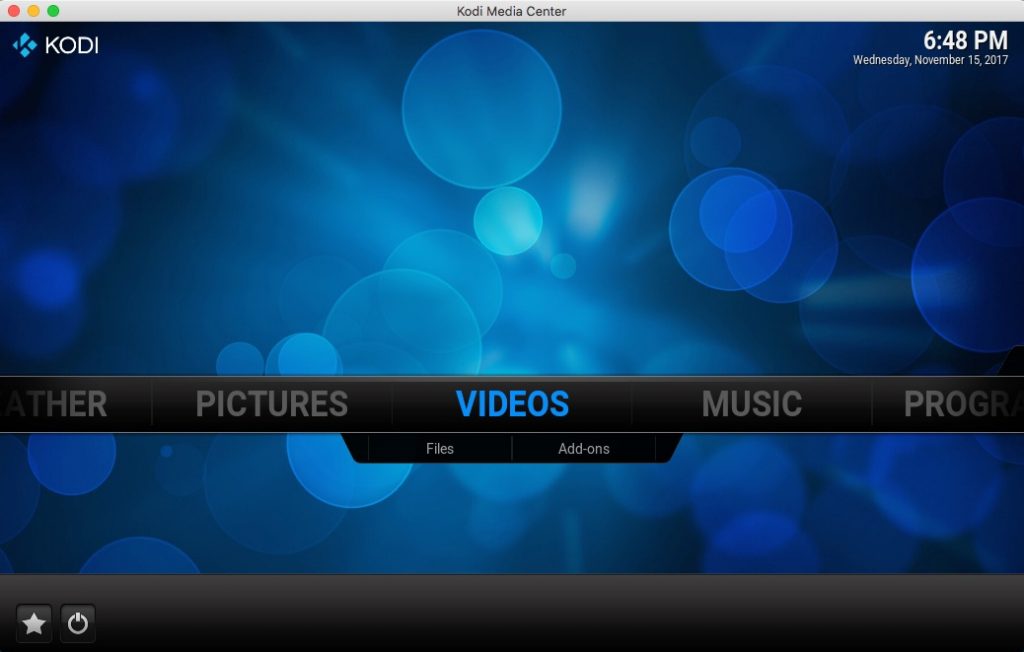Open Favorites using the star icon

click(33, 622)
